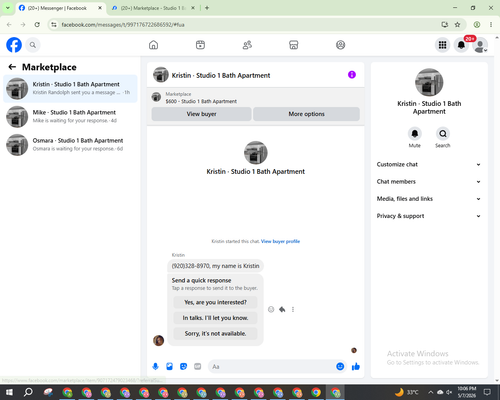Click the More options button

(306, 114)
